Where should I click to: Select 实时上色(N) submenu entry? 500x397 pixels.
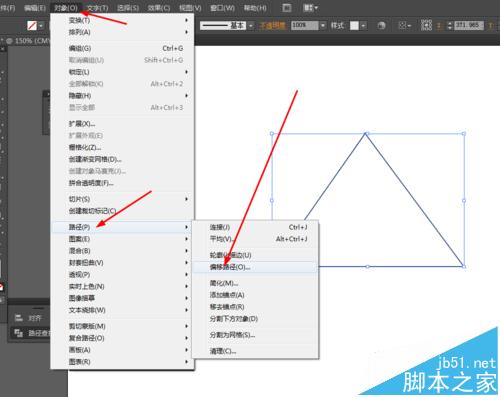click(x=122, y=286)
